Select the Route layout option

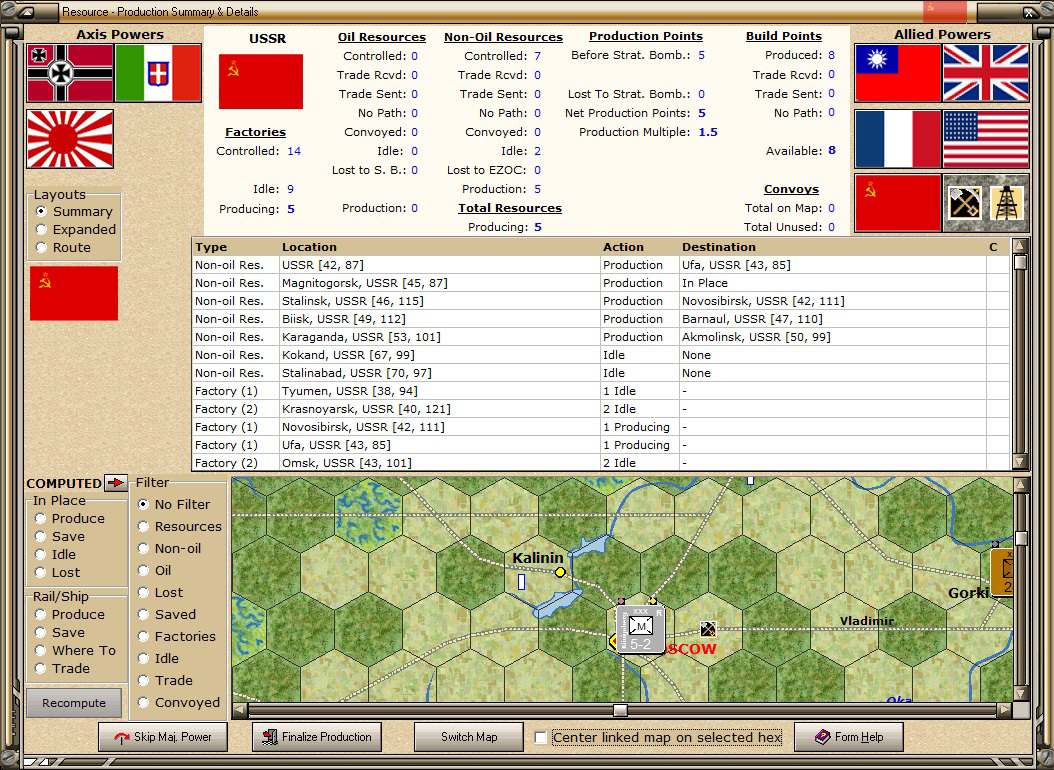click(x=41, y=247)
